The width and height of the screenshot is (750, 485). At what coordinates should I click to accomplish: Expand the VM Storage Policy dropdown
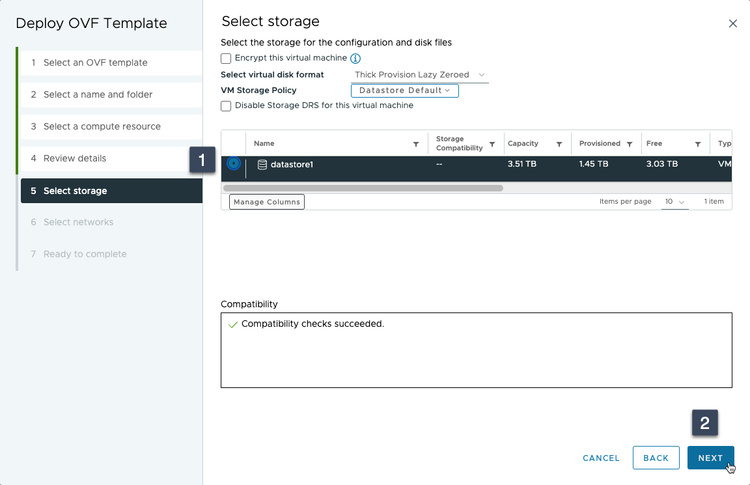tap(404, 90)
